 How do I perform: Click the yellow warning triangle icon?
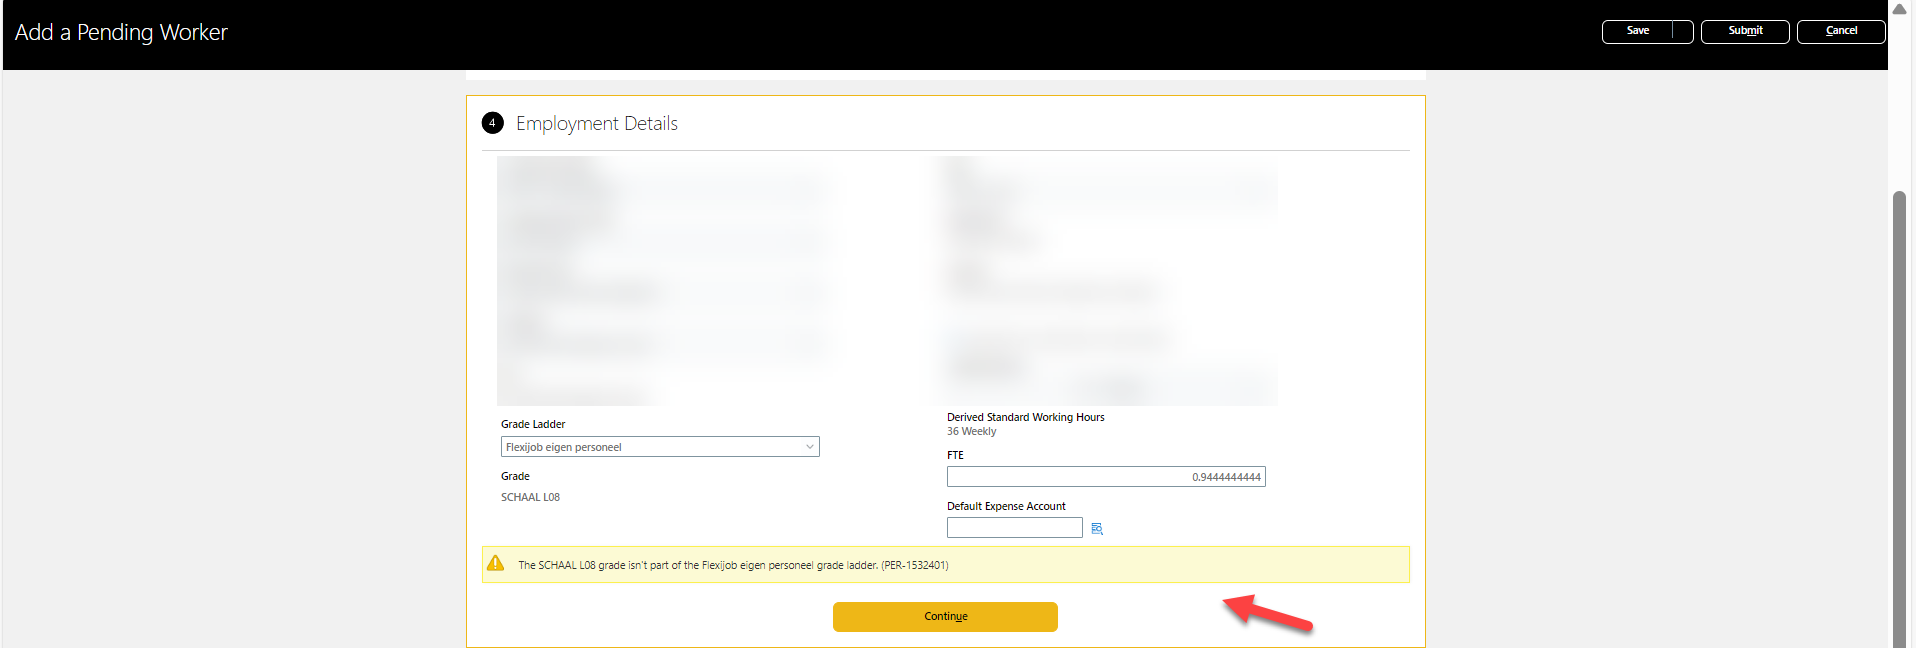pyautogui.click(x=495, y=563)
